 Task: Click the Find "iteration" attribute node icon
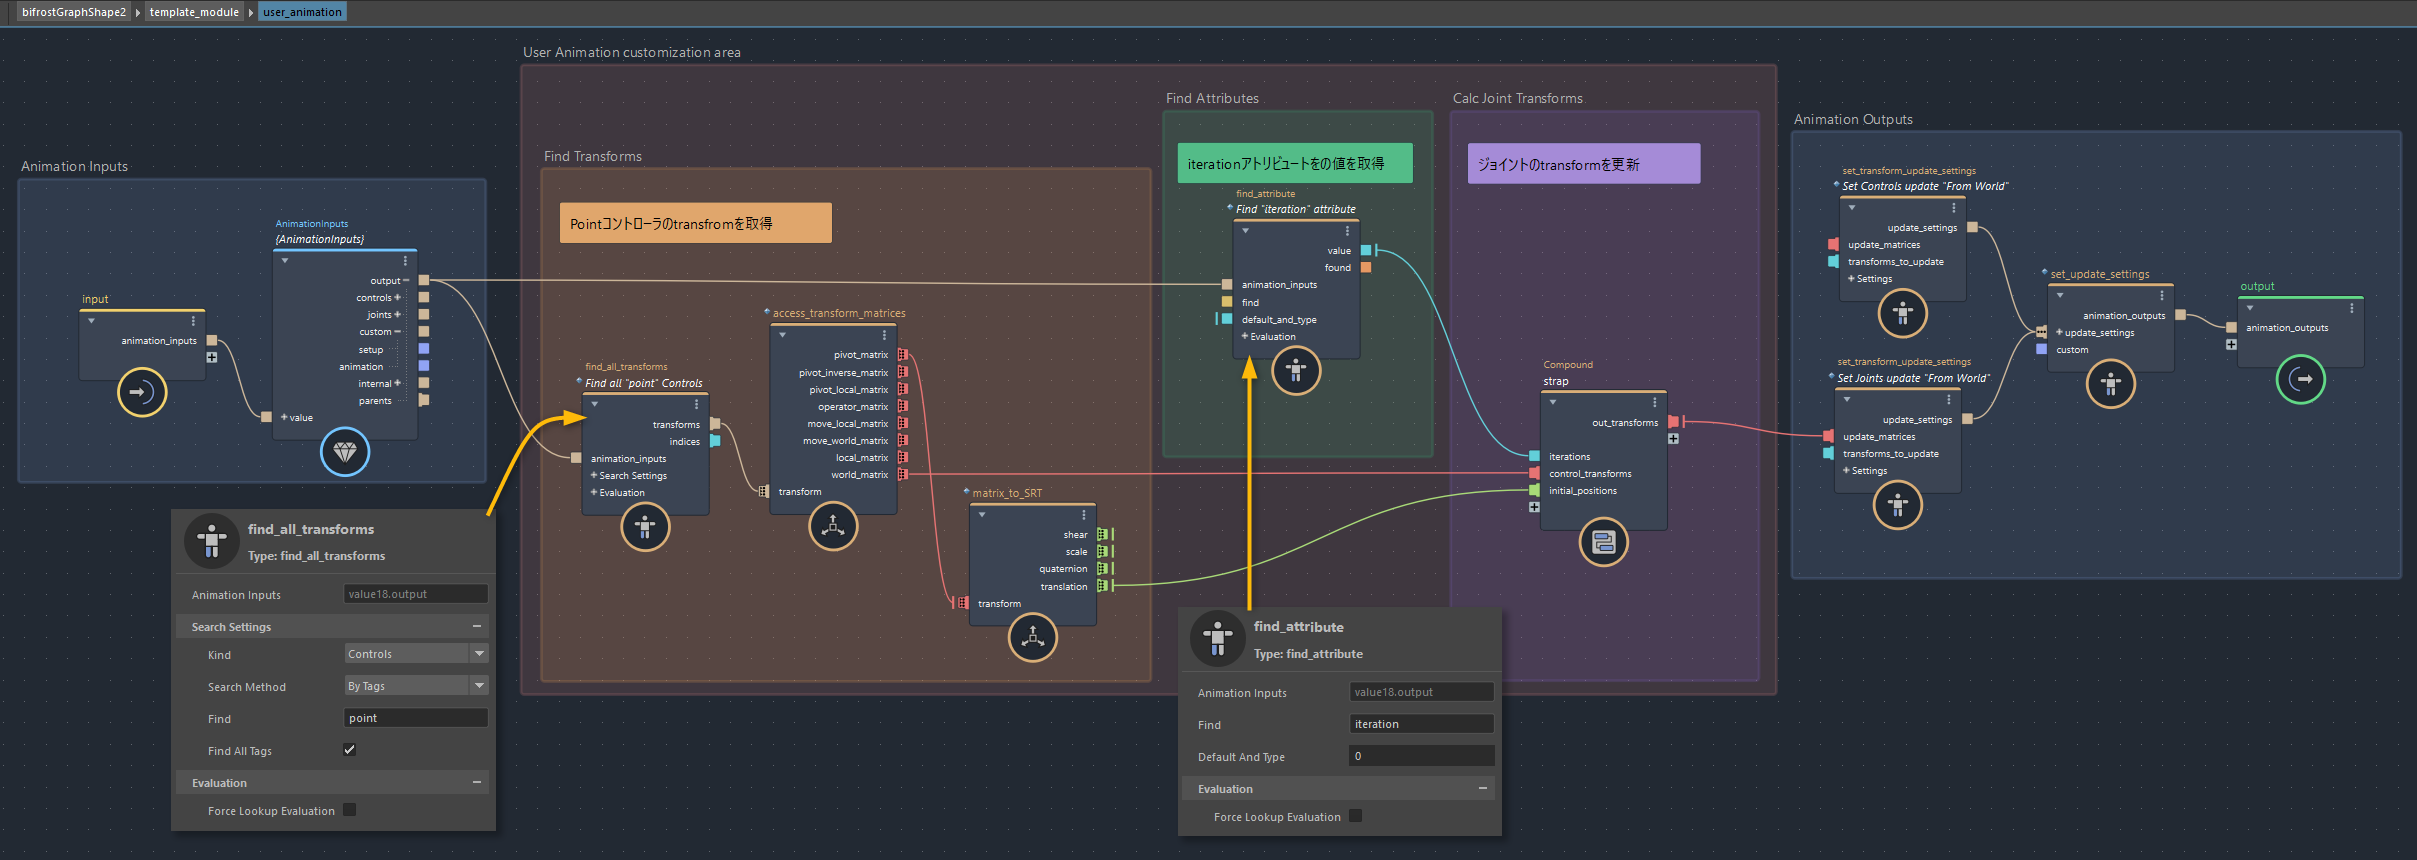click(1296, 371)
